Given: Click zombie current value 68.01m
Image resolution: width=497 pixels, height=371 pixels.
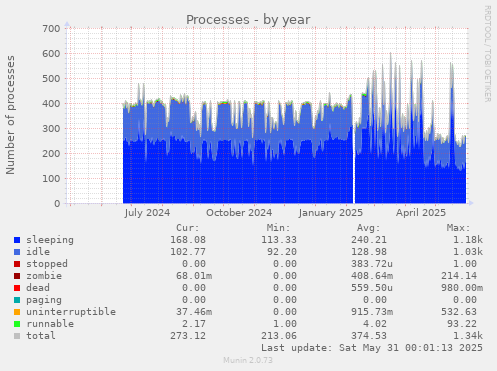Looking at the screenshot, I should click(x=194, y=276).
